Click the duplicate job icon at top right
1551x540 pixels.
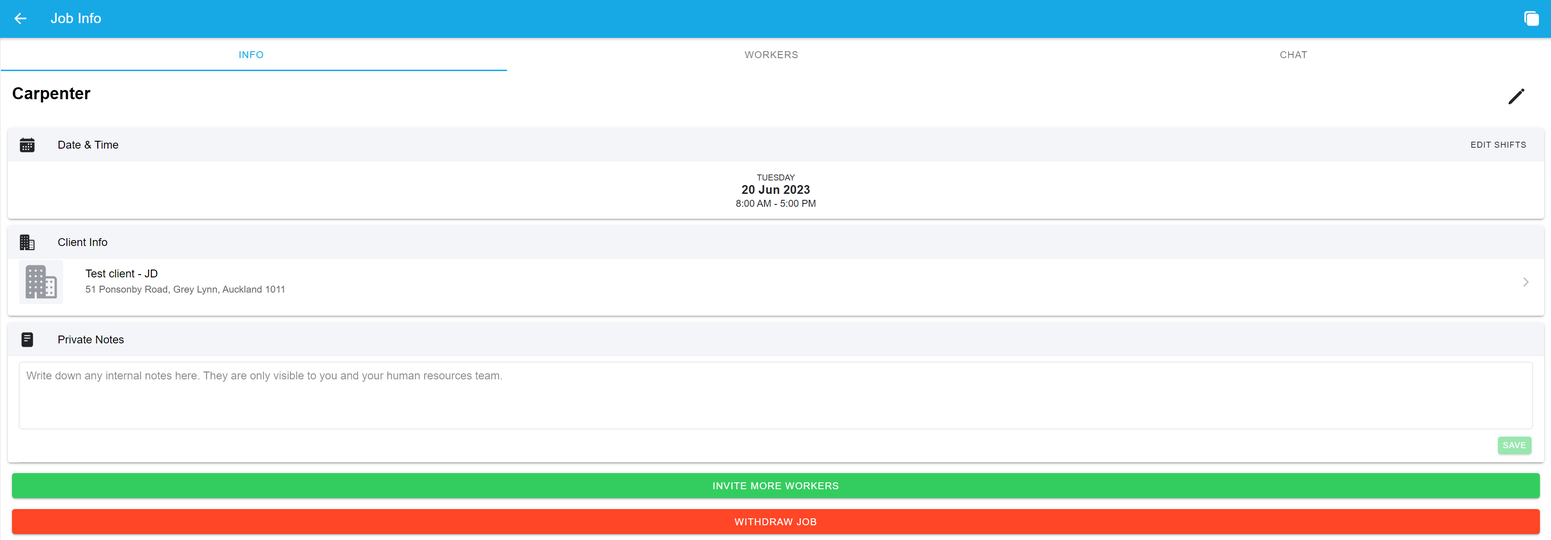[x=1531, y=19]
